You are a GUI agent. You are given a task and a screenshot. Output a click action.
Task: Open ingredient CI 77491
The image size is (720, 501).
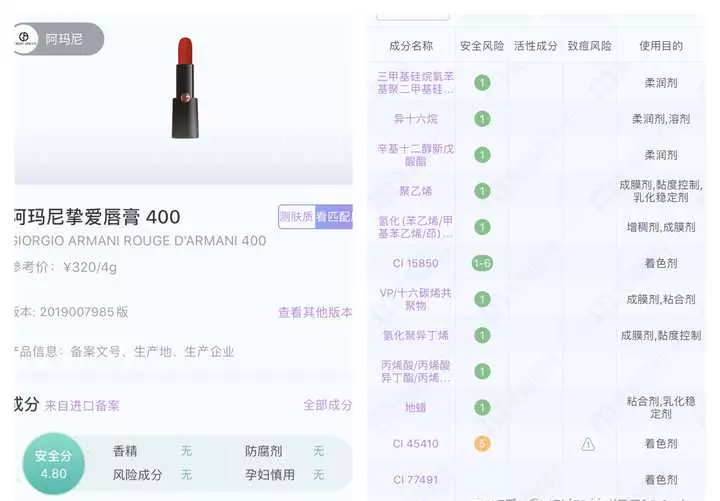(x=416, y=480)
